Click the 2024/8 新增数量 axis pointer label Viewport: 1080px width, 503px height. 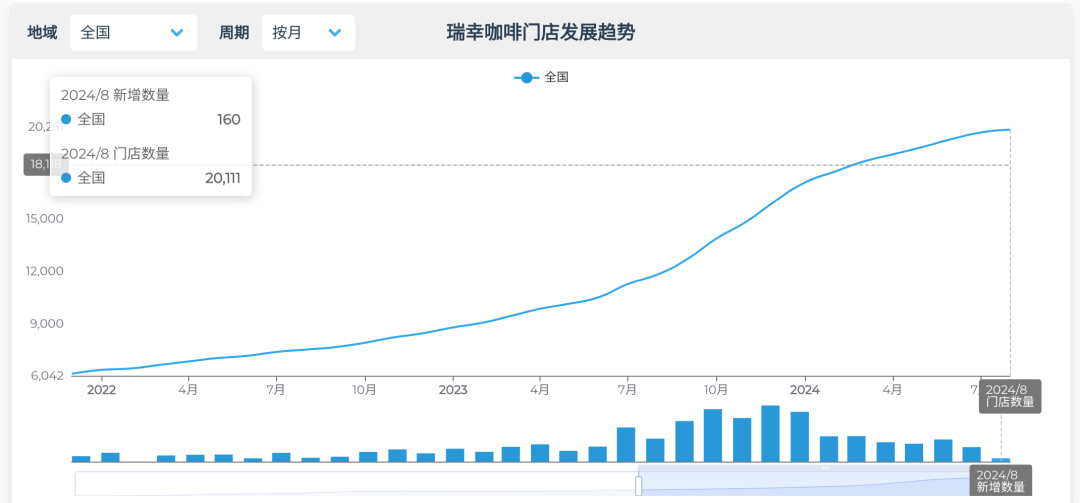(1001, 481)
